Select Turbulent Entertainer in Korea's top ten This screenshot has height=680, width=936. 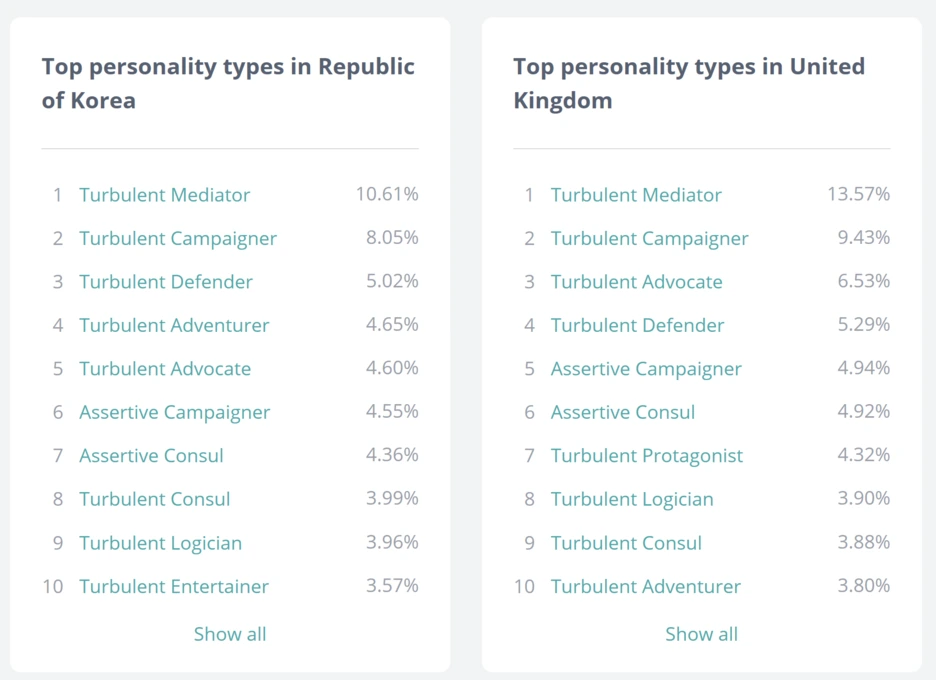point(173,586)
